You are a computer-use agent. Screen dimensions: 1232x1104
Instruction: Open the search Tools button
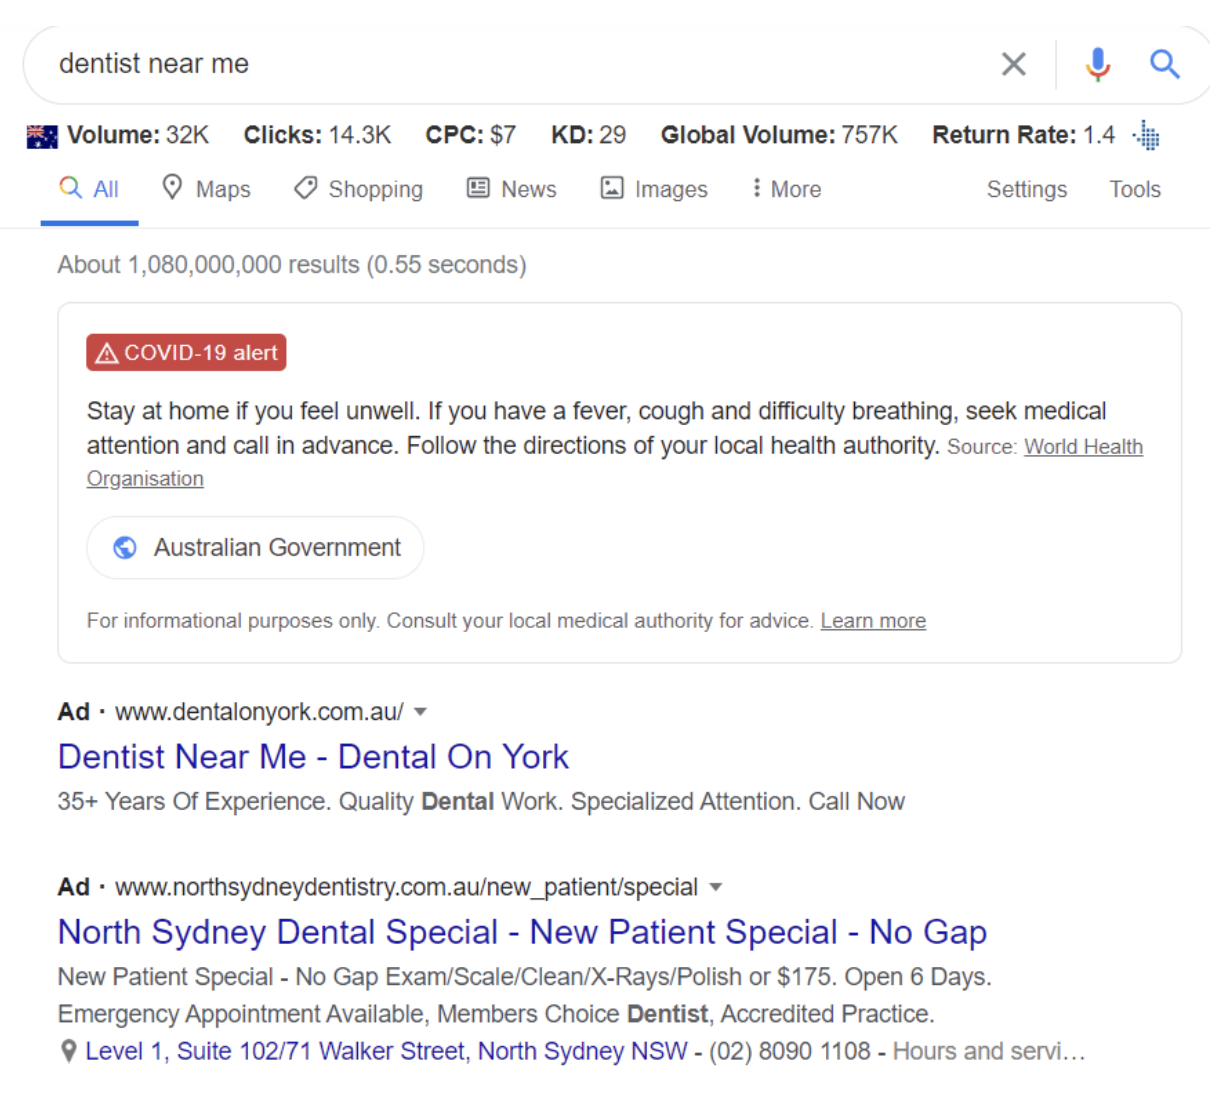[x=1134, y=189]
